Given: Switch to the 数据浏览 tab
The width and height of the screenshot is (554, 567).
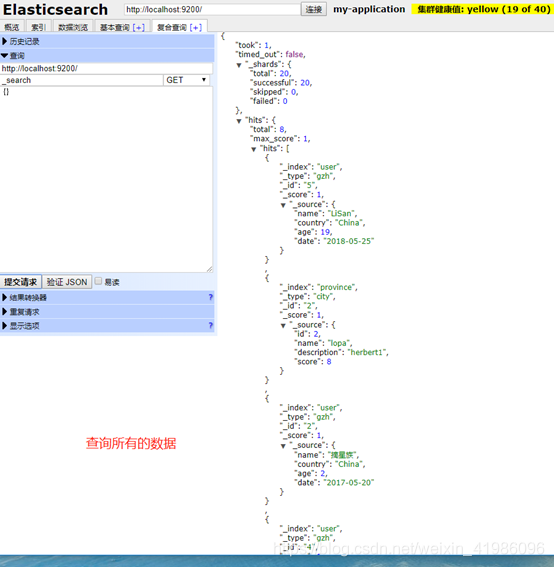Looking at the screenshot, I should pos(73,27).
